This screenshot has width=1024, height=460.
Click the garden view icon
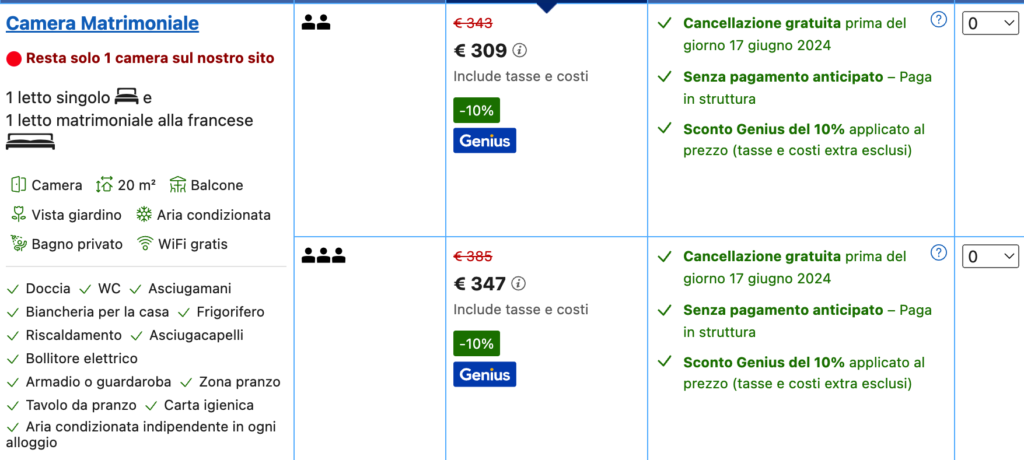pos(18,214)
